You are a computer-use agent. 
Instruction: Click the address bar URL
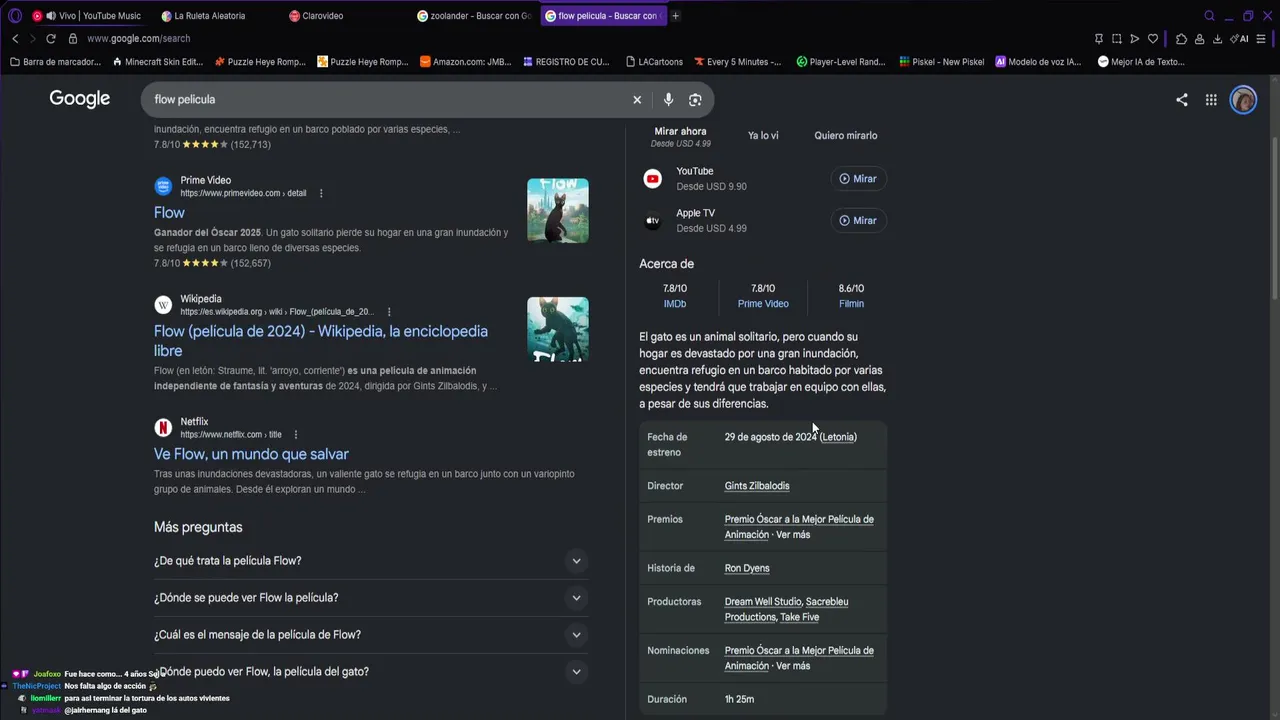coord(138,39)
